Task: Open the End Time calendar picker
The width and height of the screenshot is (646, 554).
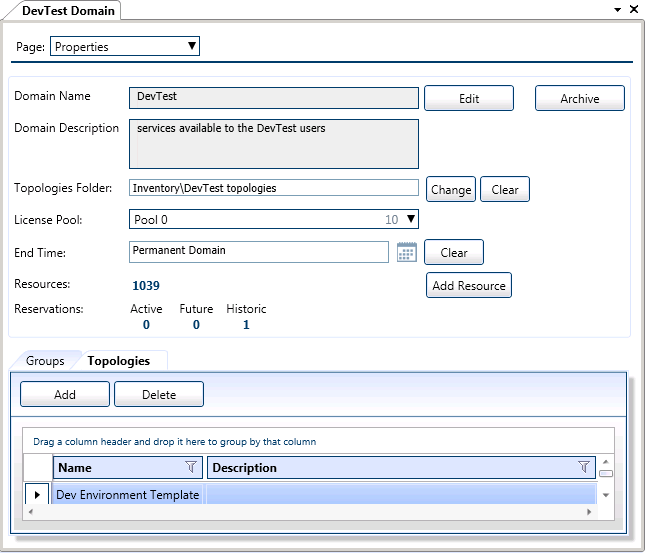Action: [406, 252]
